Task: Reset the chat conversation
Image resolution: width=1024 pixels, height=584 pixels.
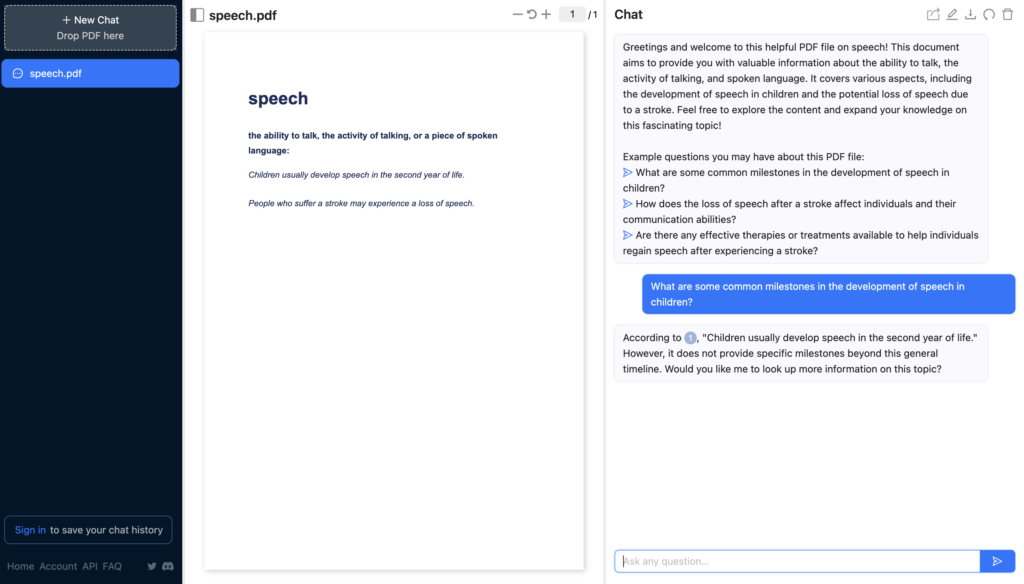Action: point(991,14)
